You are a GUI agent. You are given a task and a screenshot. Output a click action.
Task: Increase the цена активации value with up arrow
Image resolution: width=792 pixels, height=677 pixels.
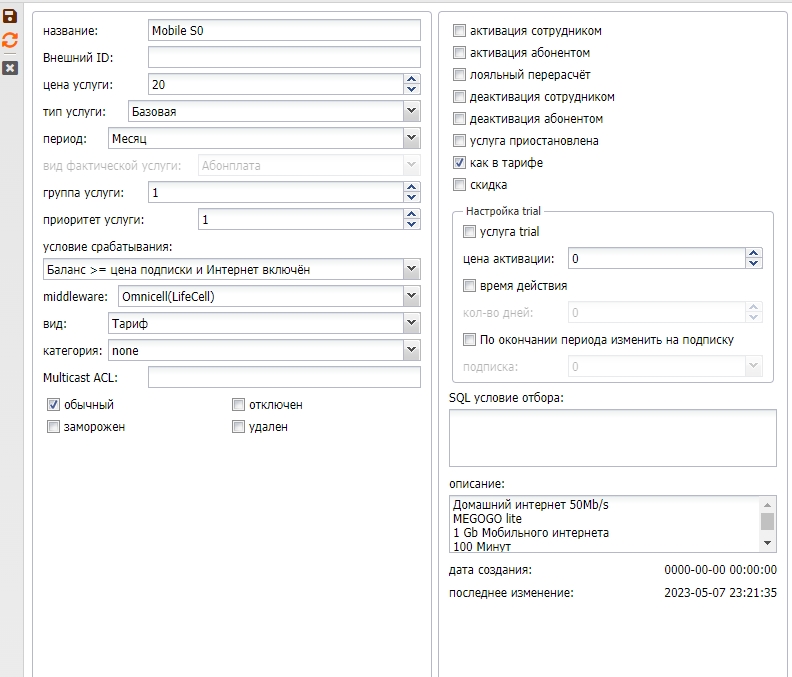(754, 254)
